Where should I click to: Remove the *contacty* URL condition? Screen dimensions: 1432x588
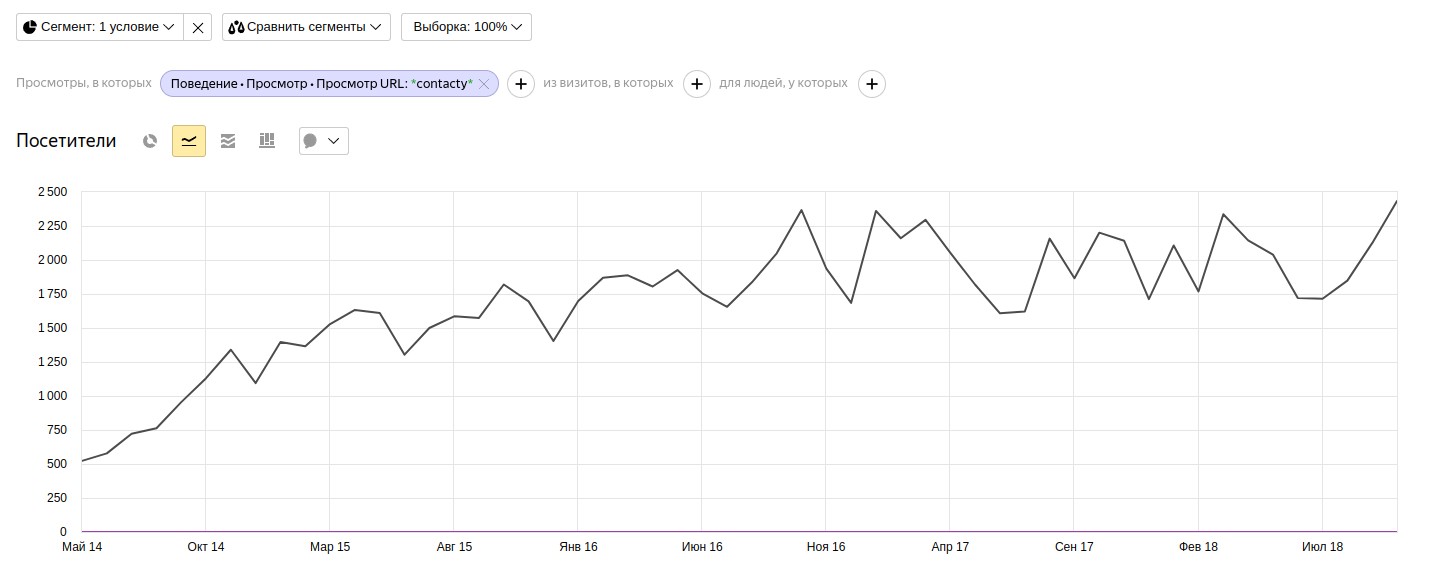pos(484,84)
